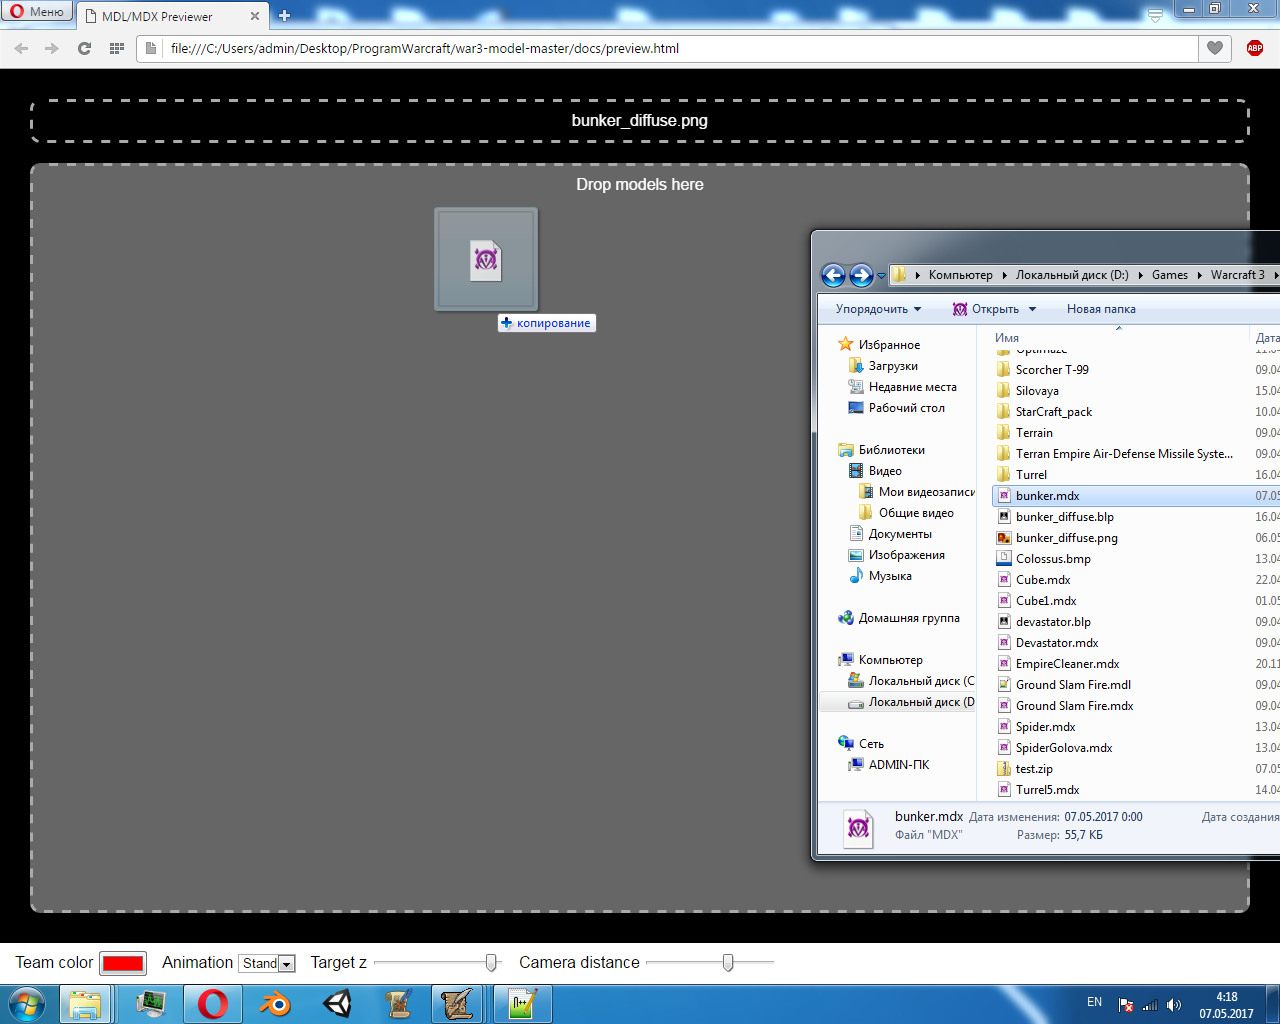Sort files by the Имя column header
Screen dimensions: 1280x1024
[x=1007, y=338]
